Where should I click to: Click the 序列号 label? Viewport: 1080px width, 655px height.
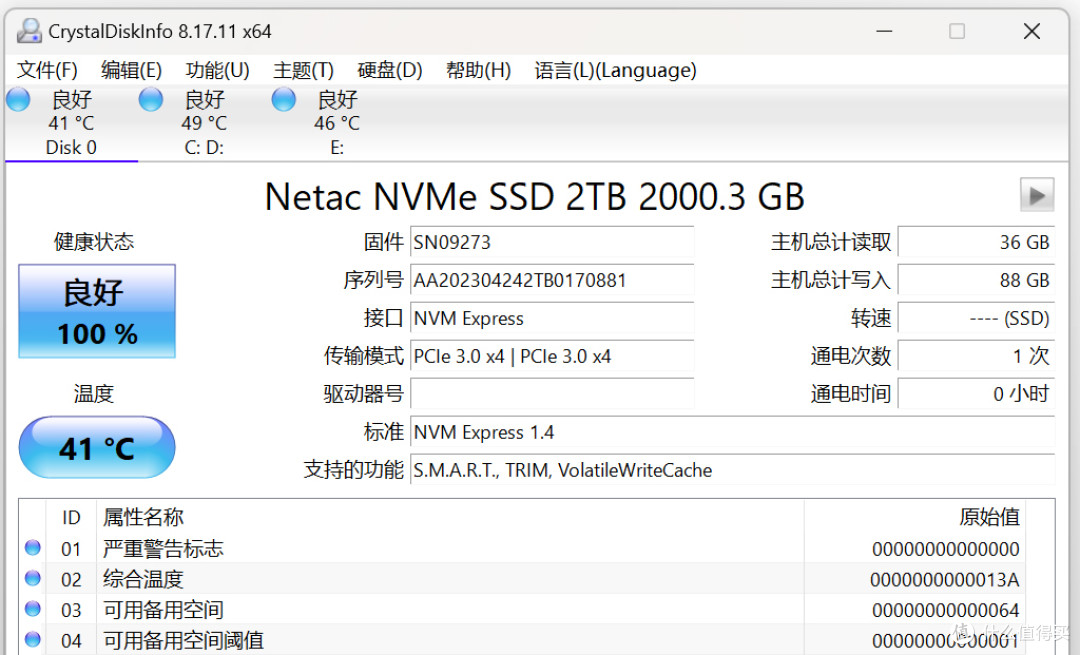373,280
